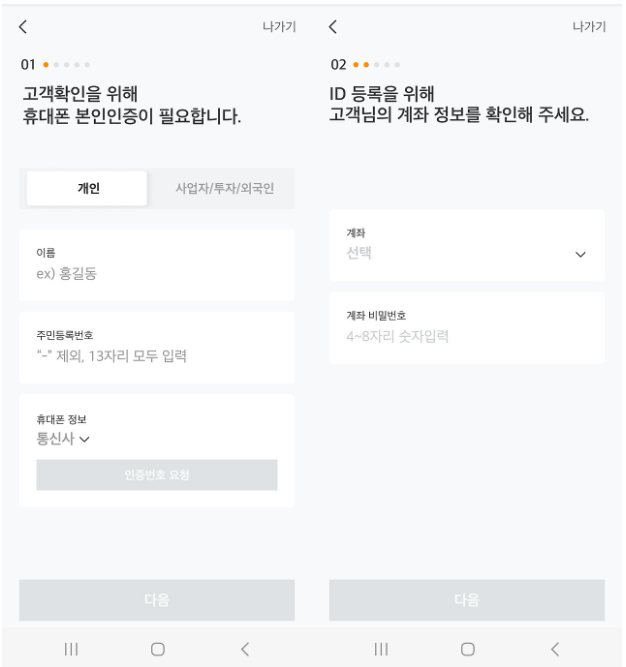Tap 나가기 on the step 02 screen

tap(589, 27)
